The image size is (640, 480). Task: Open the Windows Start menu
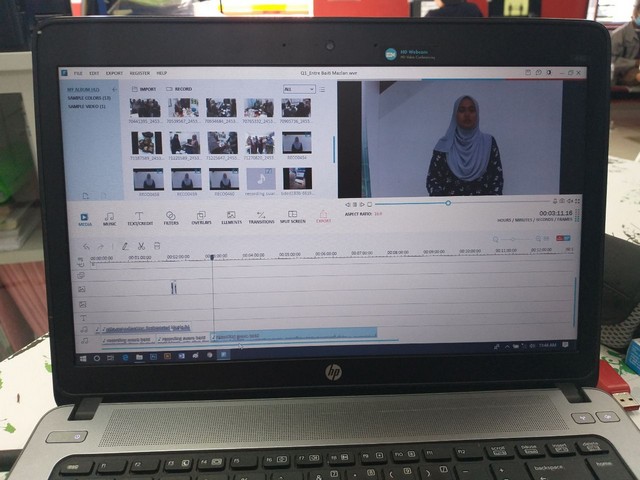(x=84, y=356)
